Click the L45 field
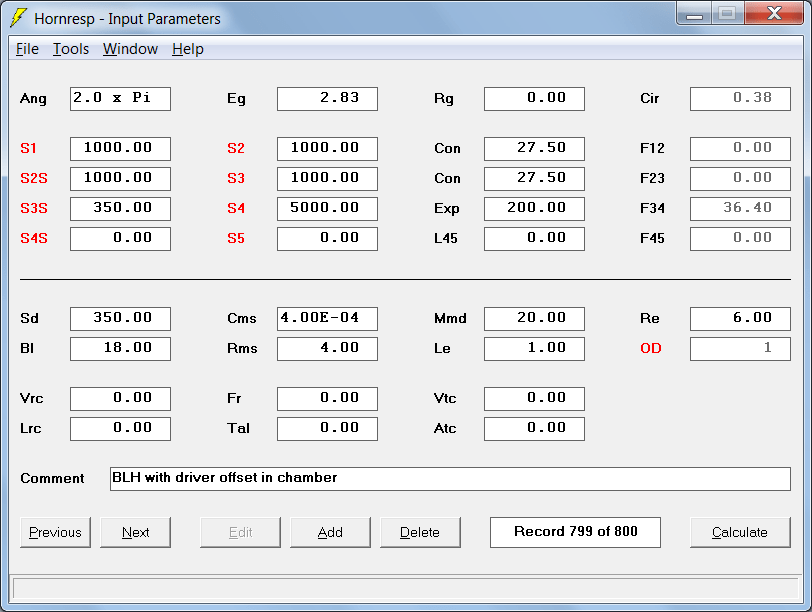Viewport: 812px width, 612px height. pos(534,239)
